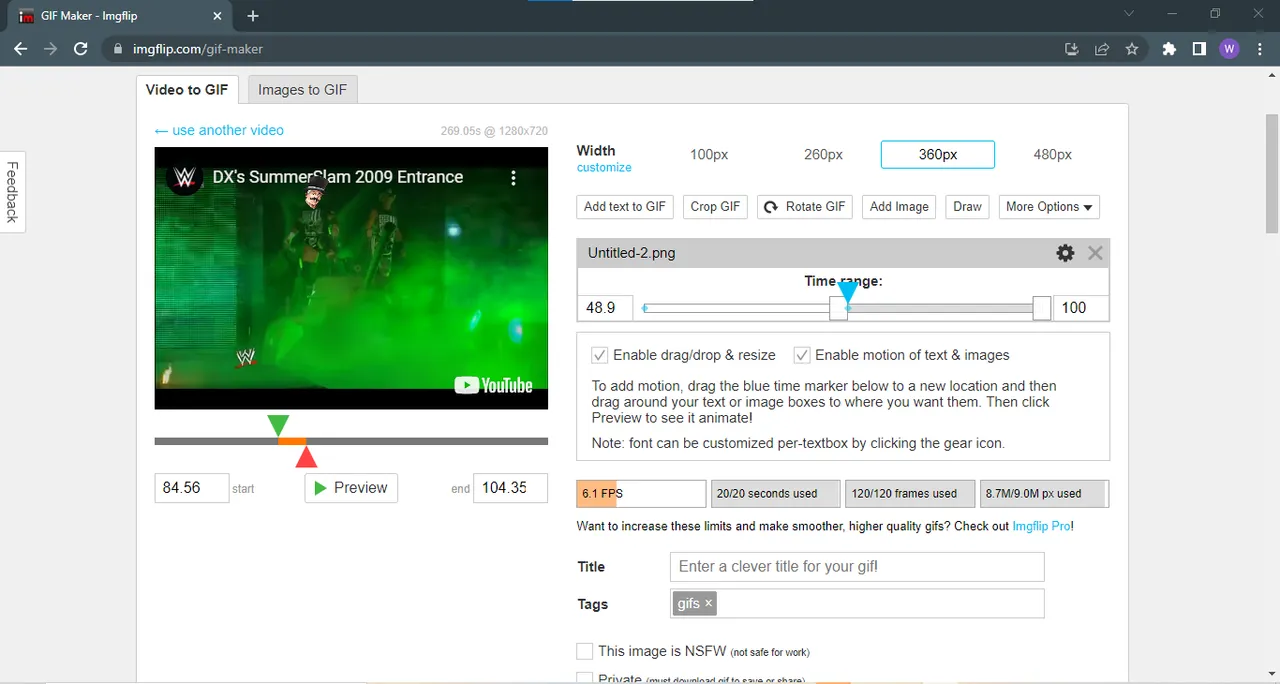Click the video preview thumbnail
Viewport: 1280px width, 684px height.
coord(351,278)
